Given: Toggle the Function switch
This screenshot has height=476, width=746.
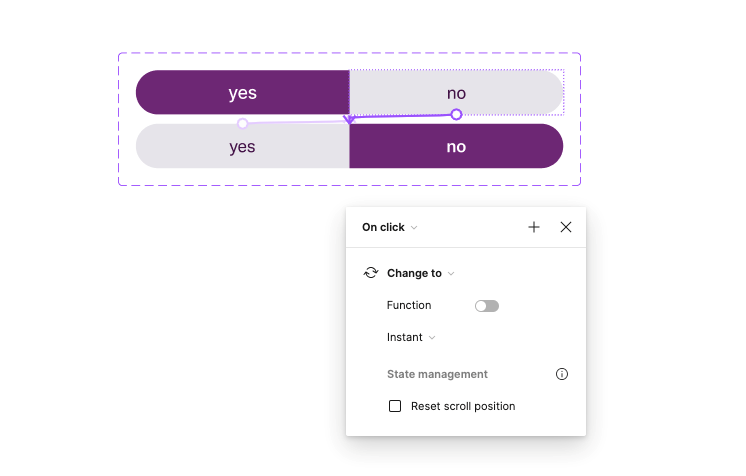Looking at the screenshot, I should point(487,306).
